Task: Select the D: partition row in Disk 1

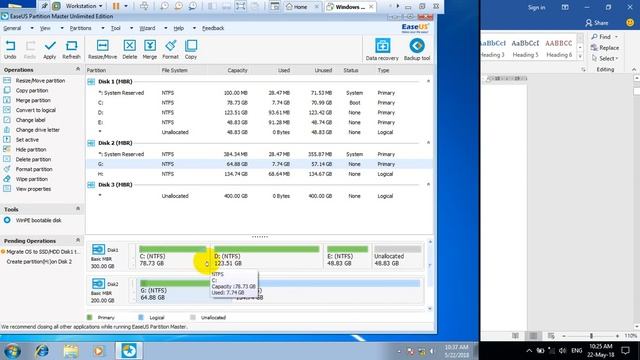Action: pos(259,112)
